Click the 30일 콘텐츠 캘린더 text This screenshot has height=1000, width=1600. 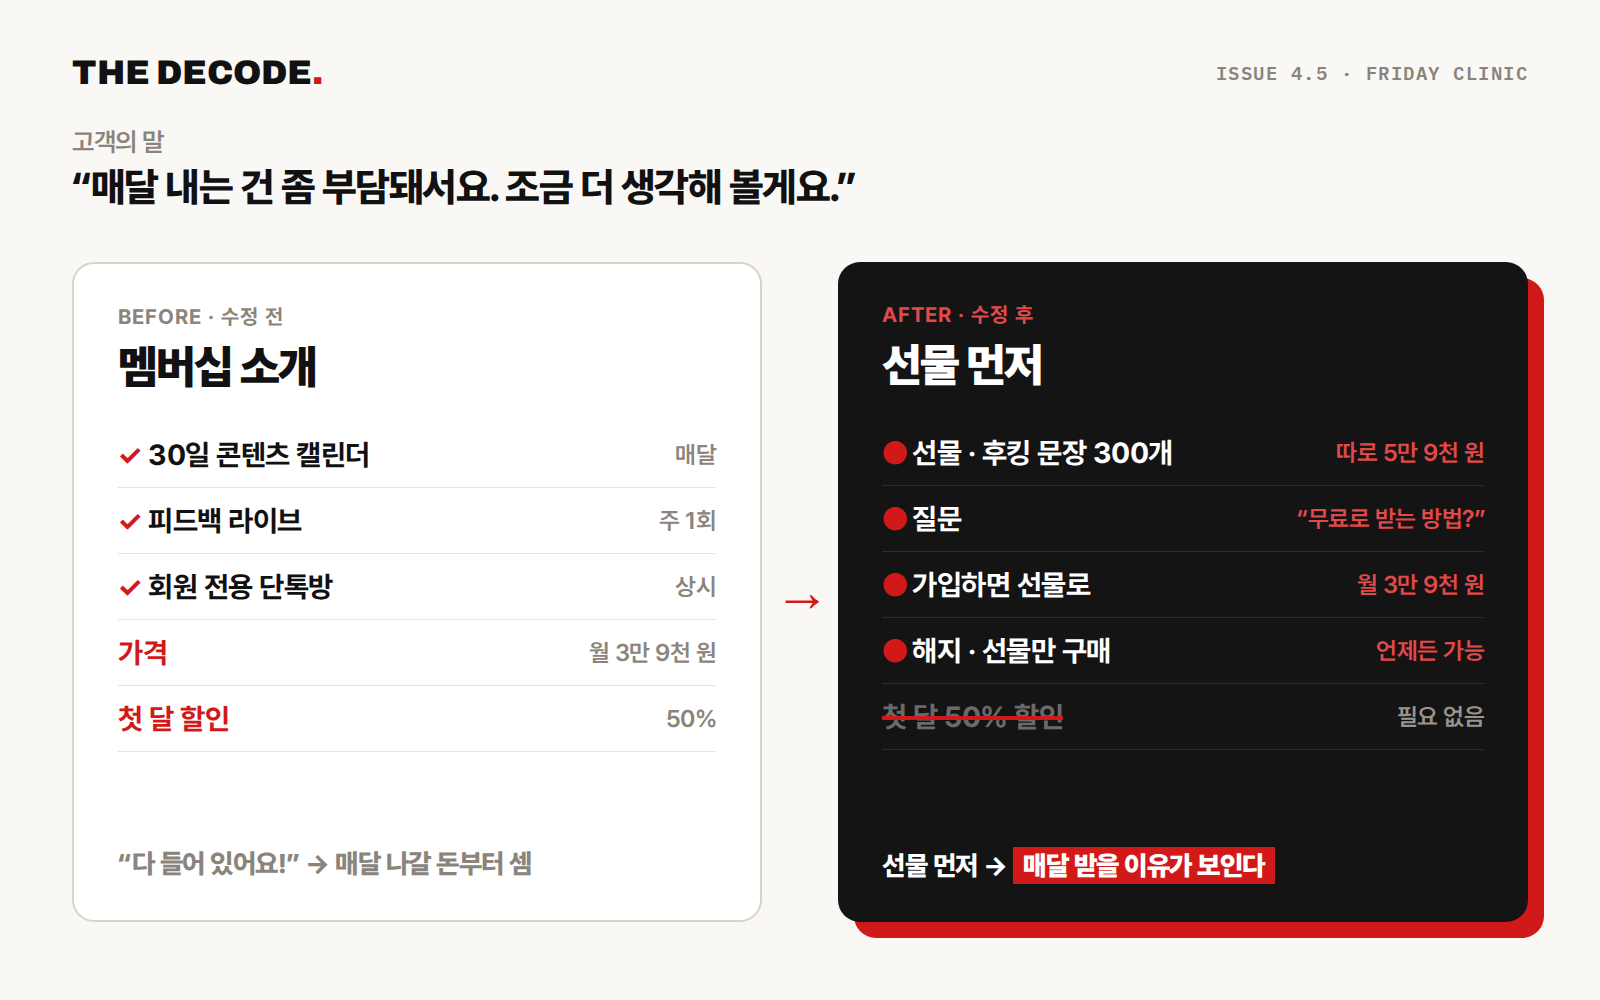[258, 455]
